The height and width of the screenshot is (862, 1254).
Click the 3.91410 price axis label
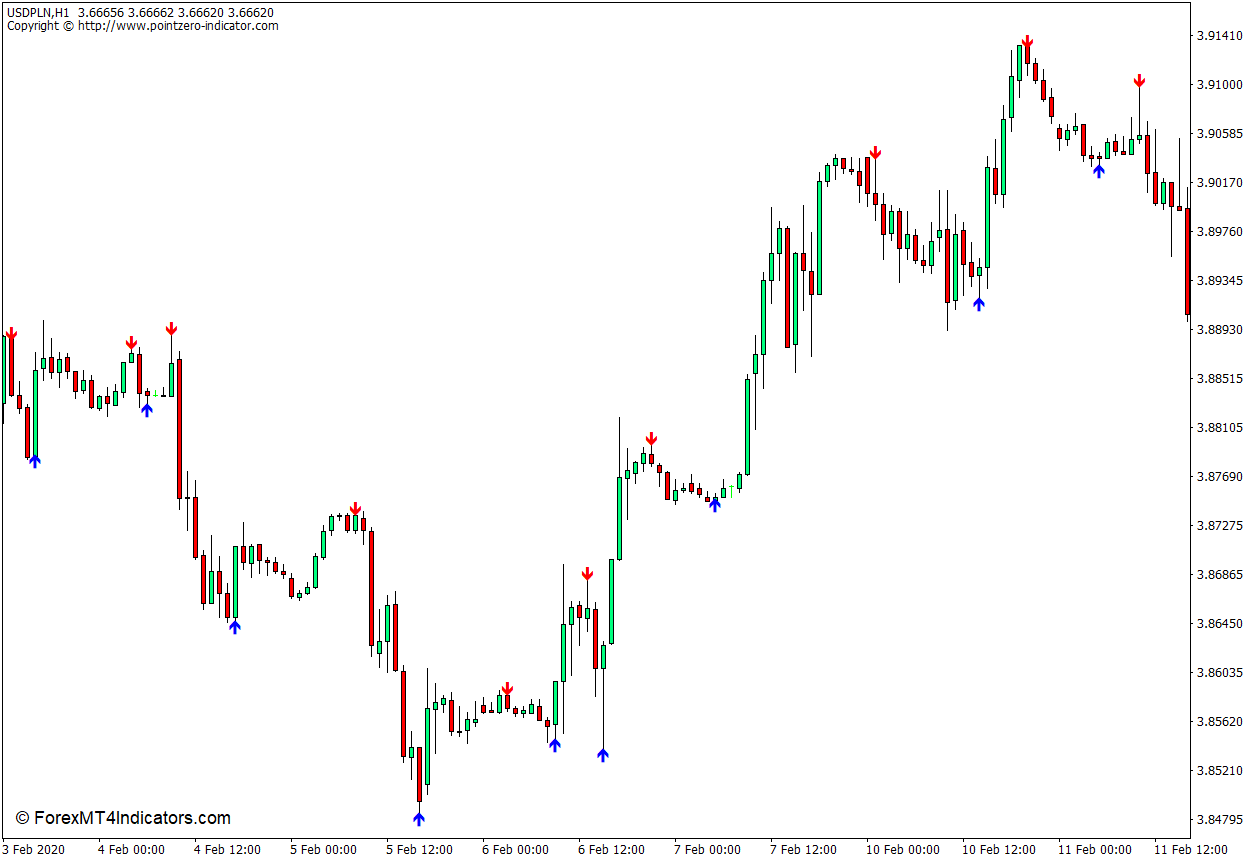[1218, 36]
